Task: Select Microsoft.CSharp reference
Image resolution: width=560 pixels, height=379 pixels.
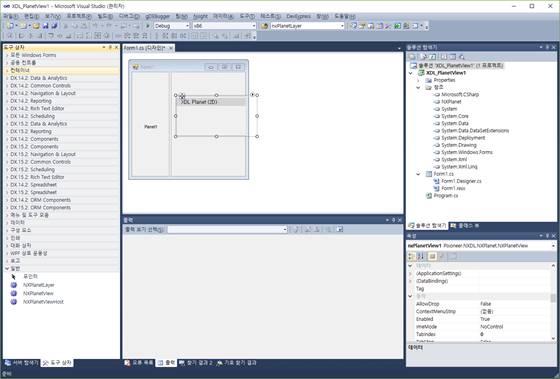Action: (460, 95)
